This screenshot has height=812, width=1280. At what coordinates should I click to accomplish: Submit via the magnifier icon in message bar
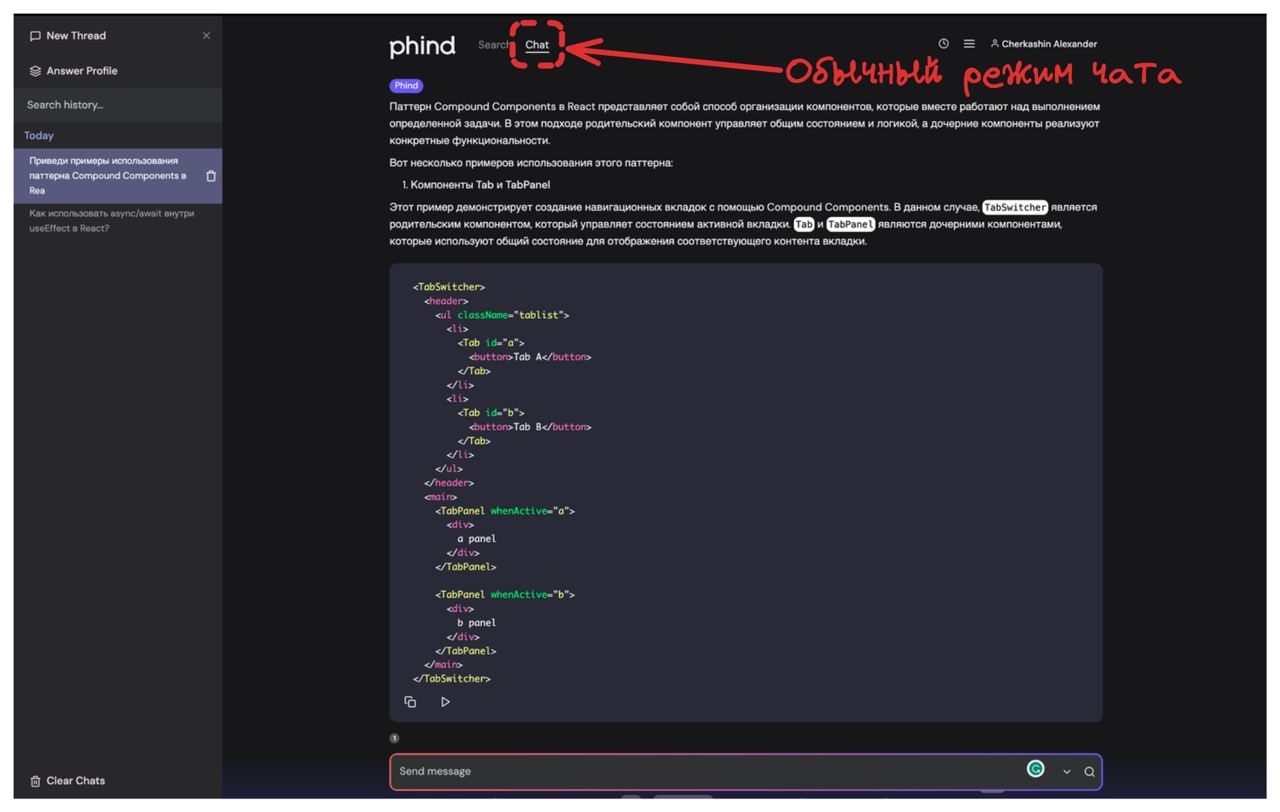(1088, 771)
